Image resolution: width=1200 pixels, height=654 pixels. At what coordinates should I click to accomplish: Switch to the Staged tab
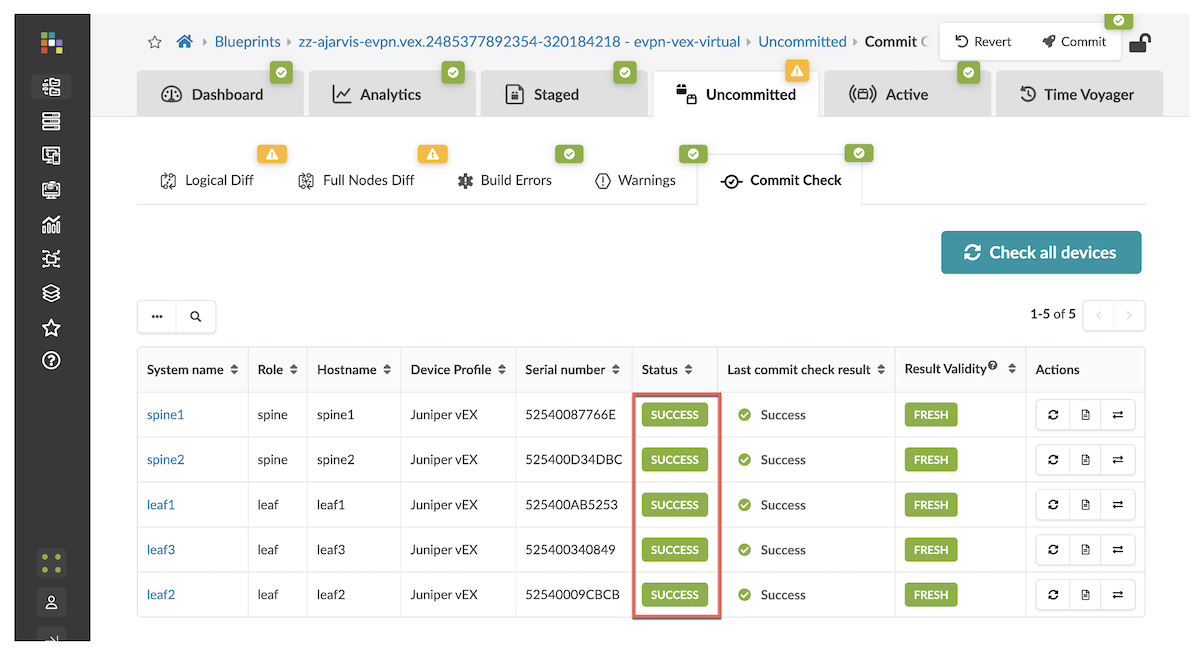(563, 94)
